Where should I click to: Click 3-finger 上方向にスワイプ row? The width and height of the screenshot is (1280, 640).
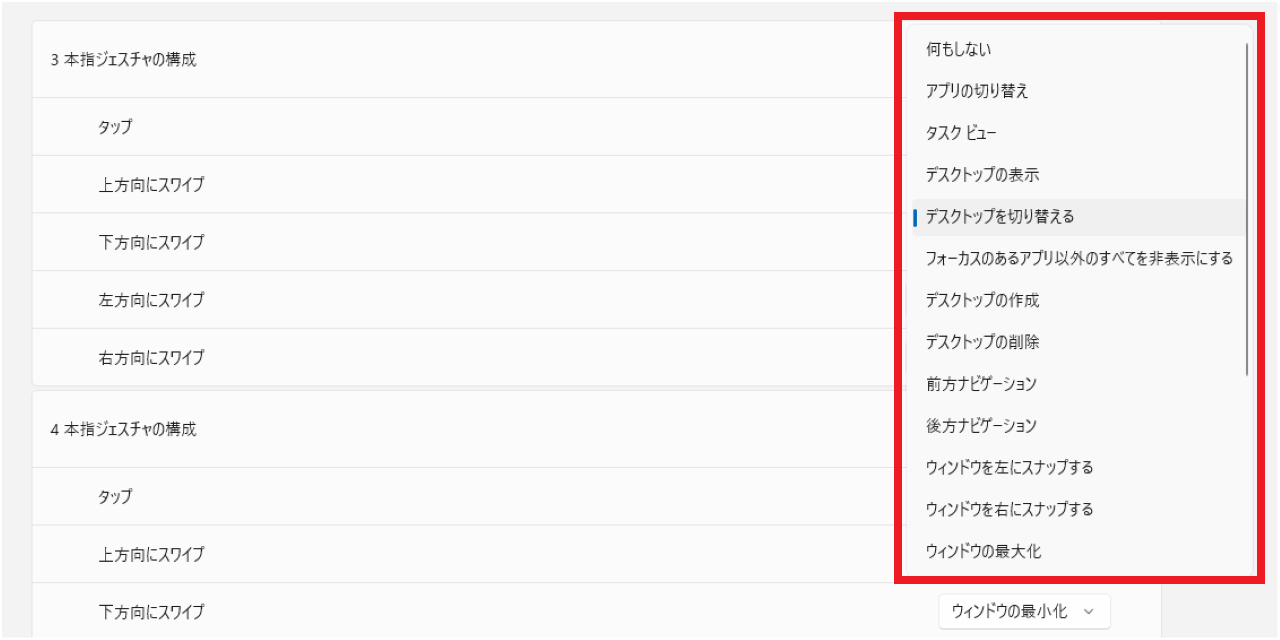click(x=152, y=185)
